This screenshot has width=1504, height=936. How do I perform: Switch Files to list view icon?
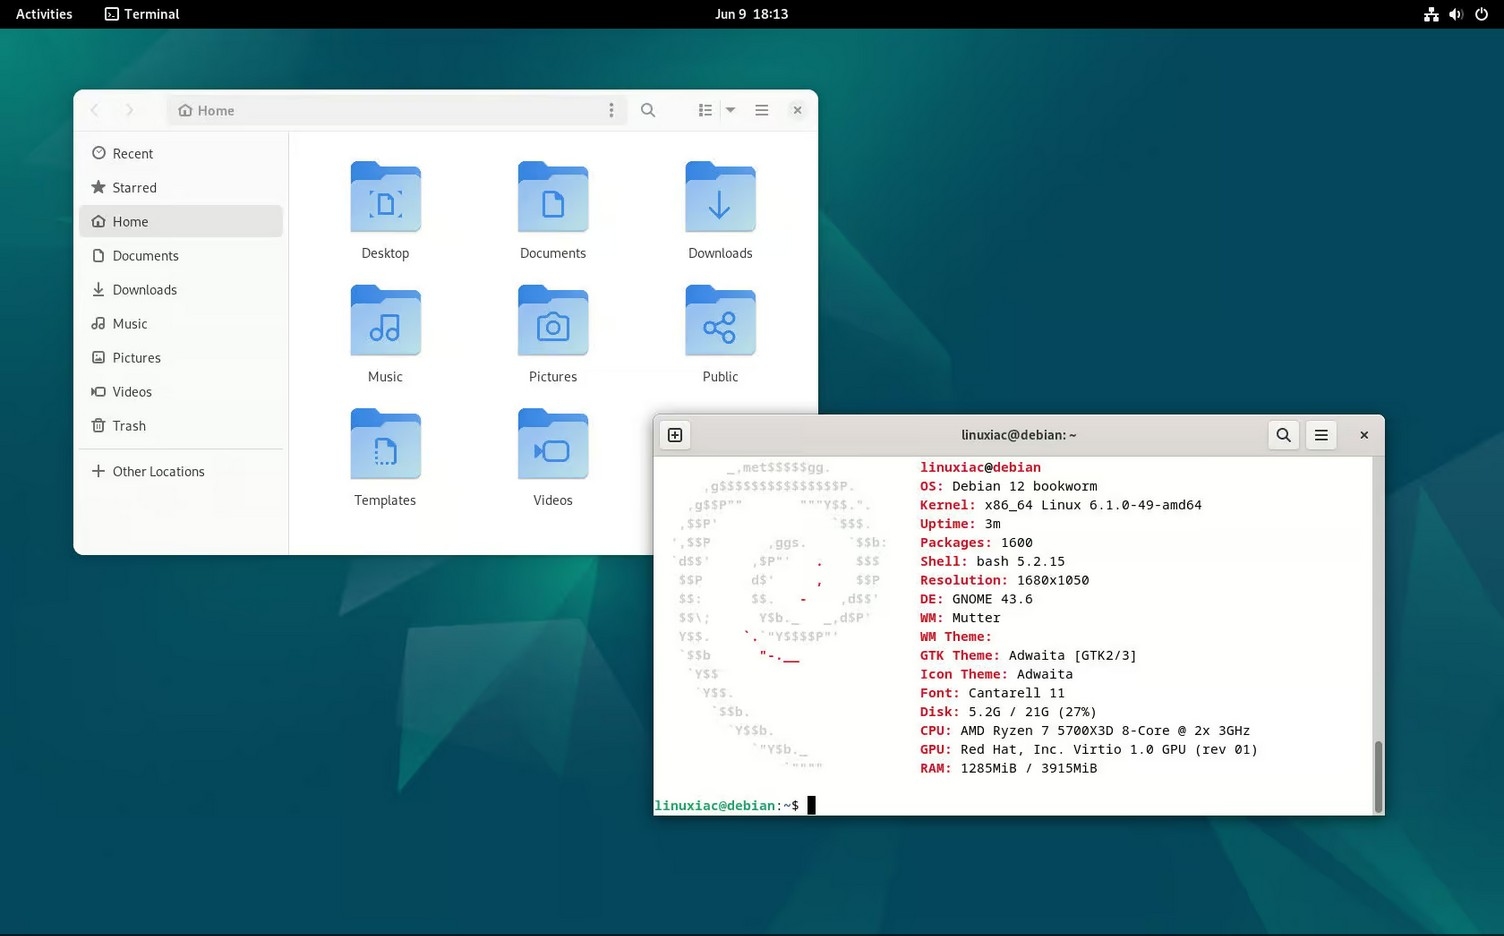705,110
